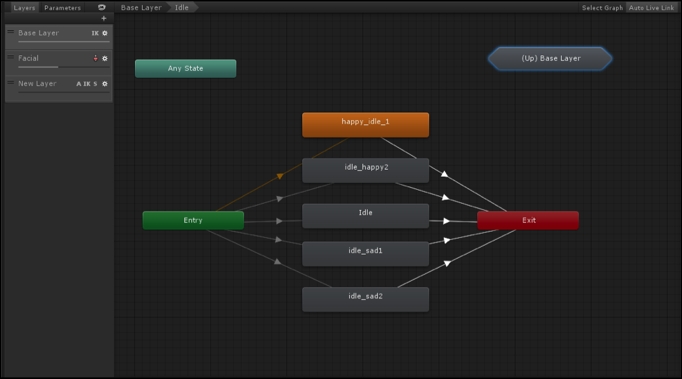This screenshot has width=682, height=379.
Task: Select the idle_sad1 to Exit transition arrow
Action: [x=447, y=240]
